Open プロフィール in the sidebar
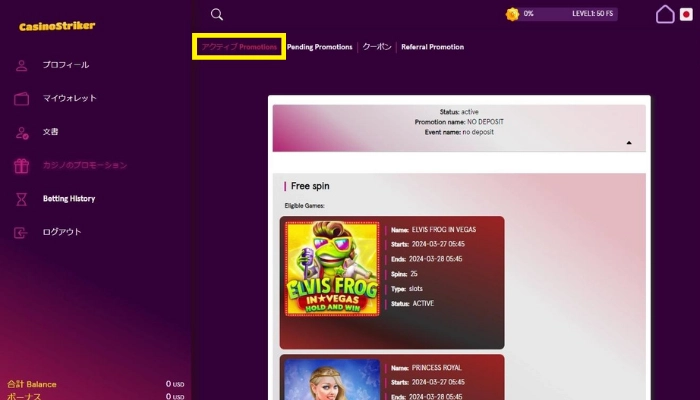 tap(66, 65)
